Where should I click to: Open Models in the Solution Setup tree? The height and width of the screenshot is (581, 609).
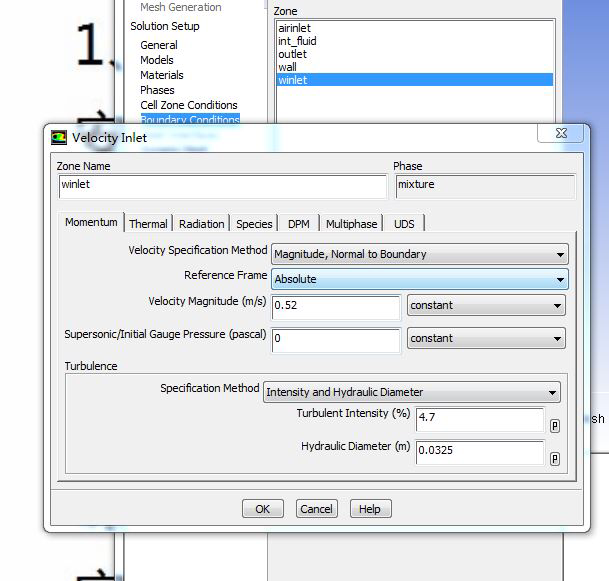pyautogui.click(x=157, y=60)
